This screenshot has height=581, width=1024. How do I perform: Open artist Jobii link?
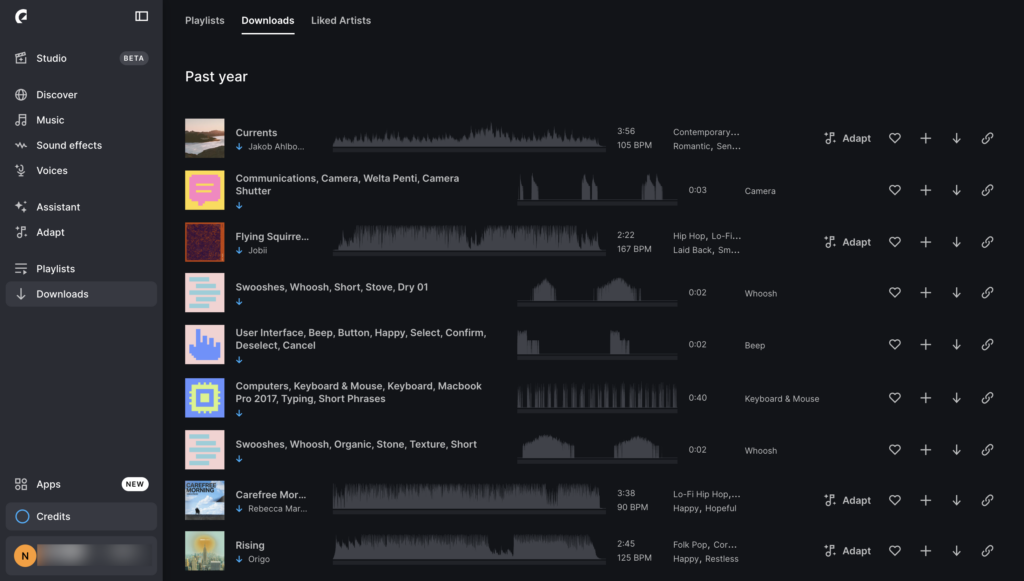257,251
